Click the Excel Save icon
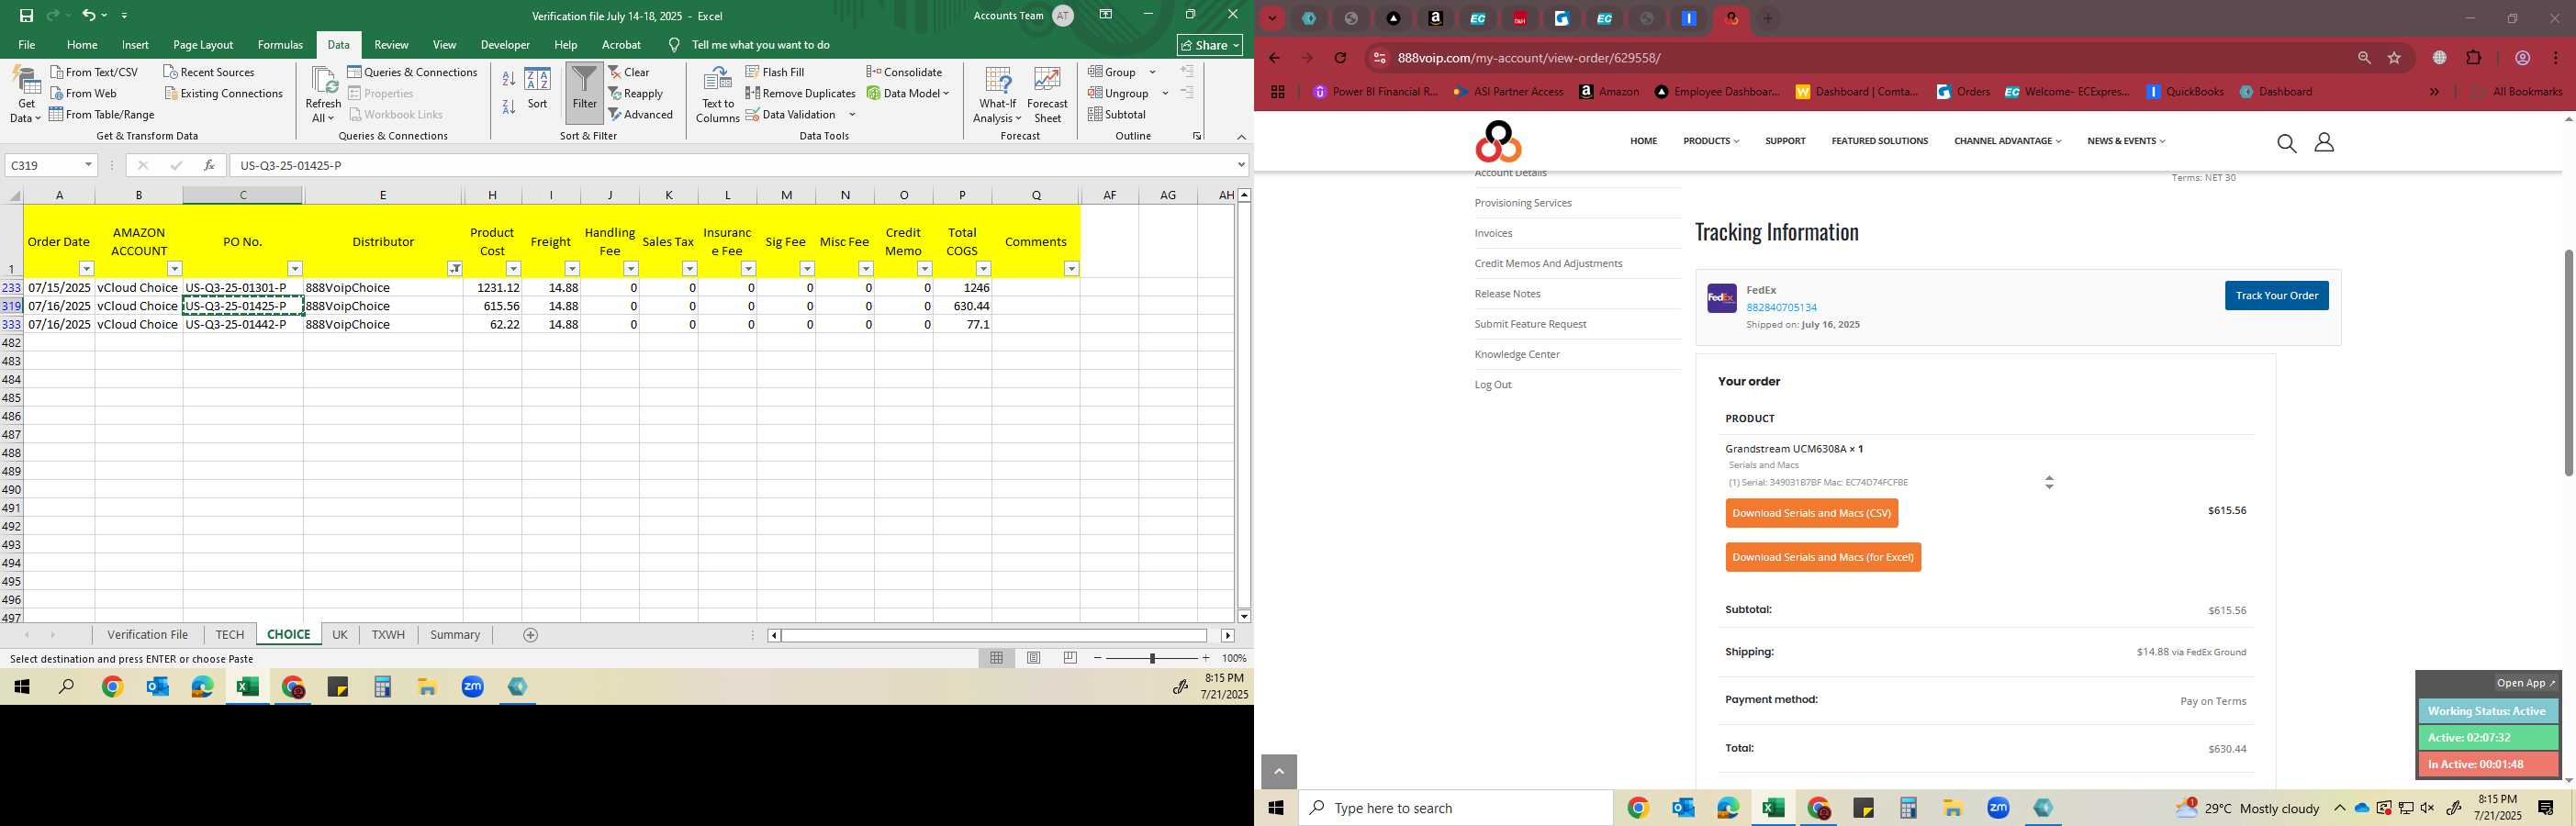This screenshot has height=826, width=2576. (26, 15)
